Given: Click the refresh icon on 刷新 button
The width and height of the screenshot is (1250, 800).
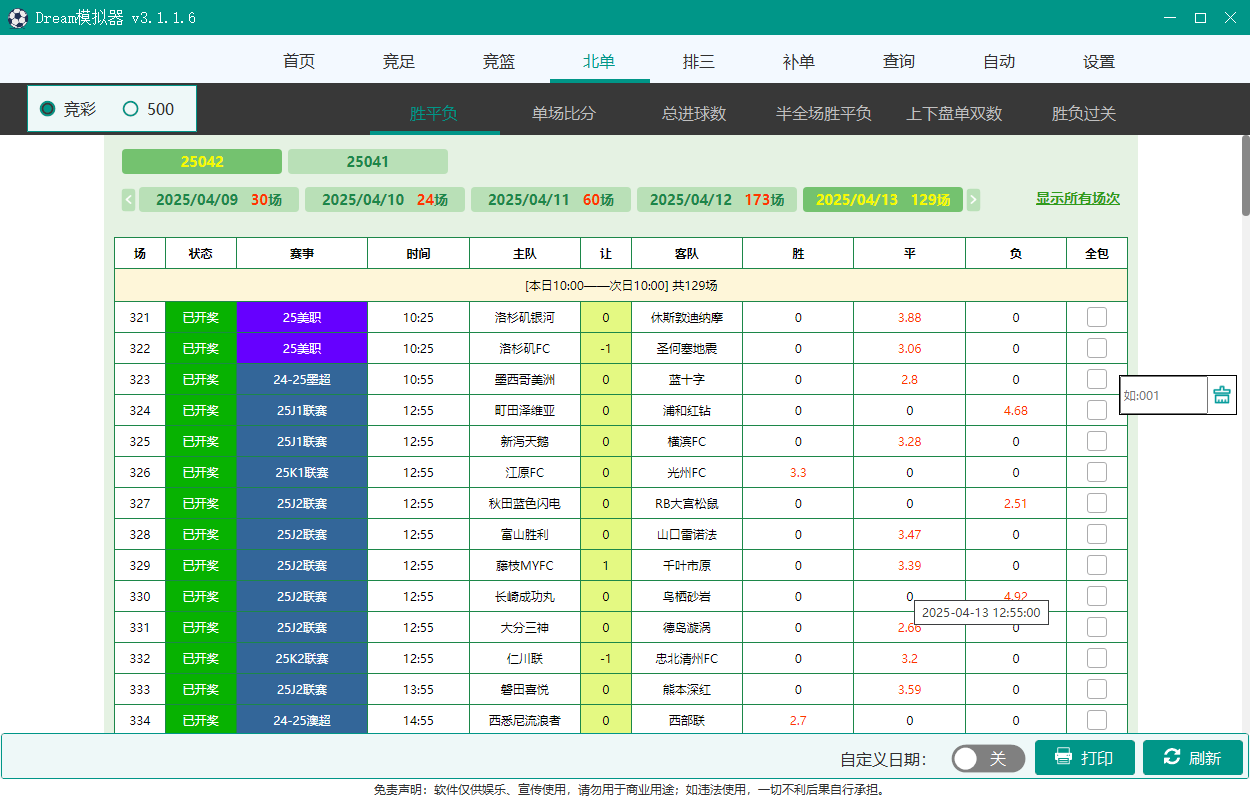Looking at the screenshot, I should 1171,757.
